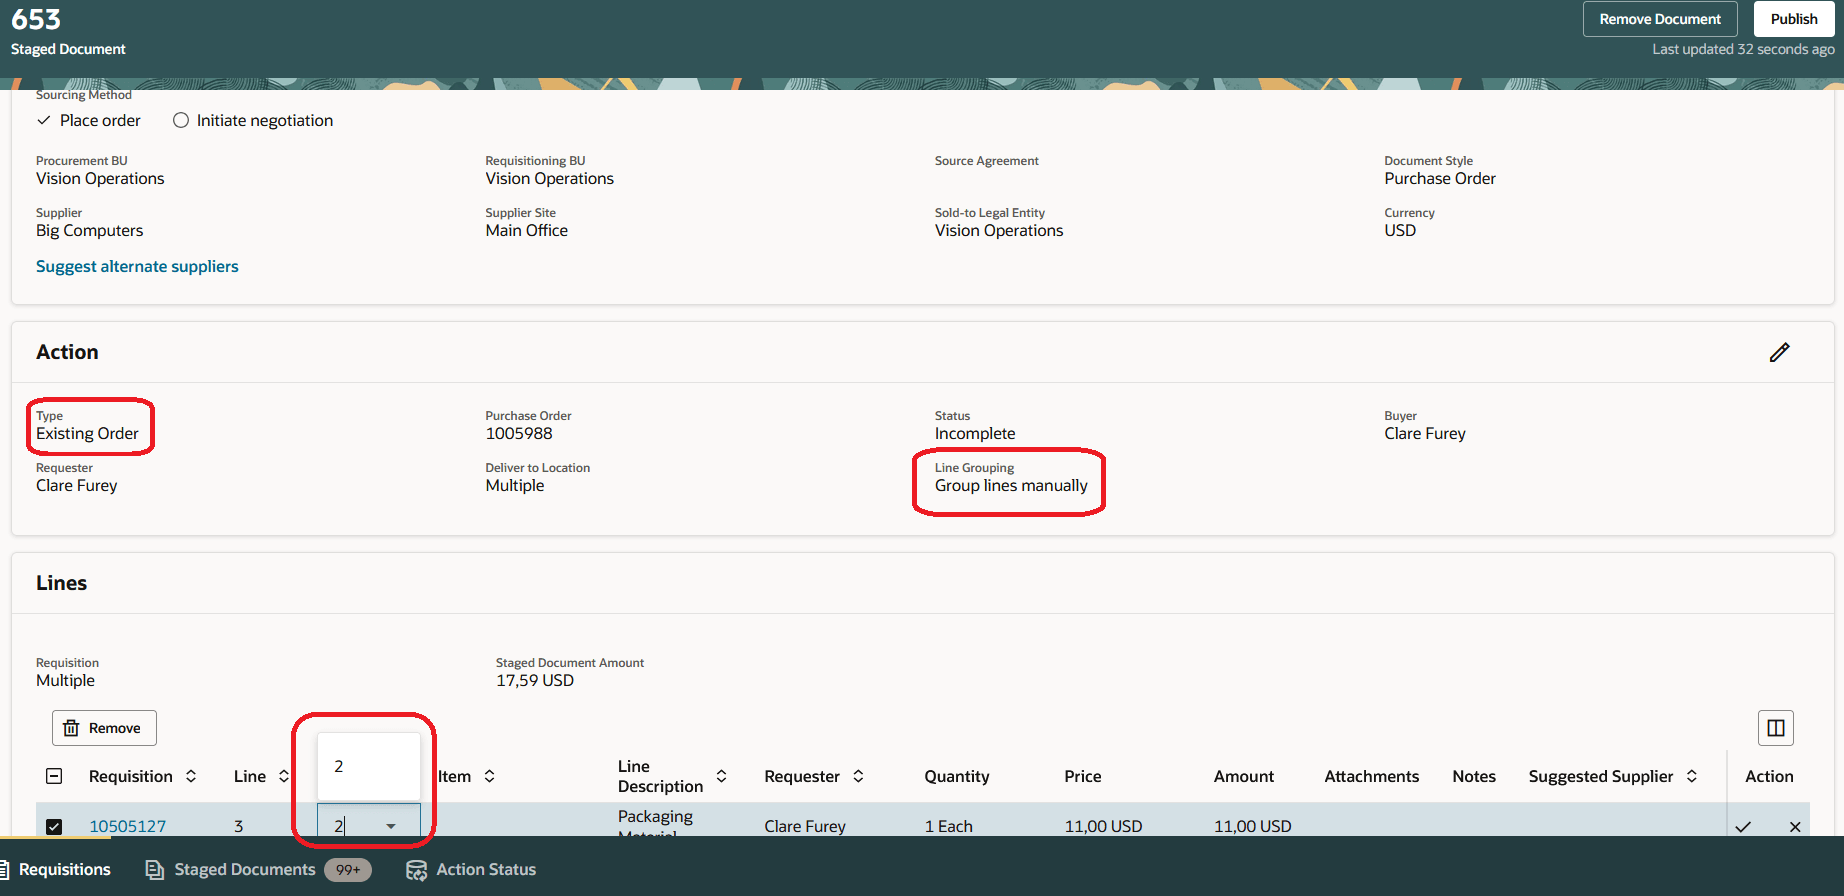This screenshot has height=896, width=1844.
Task: Edit the Action section with pencil icon
Action: 1780,352
